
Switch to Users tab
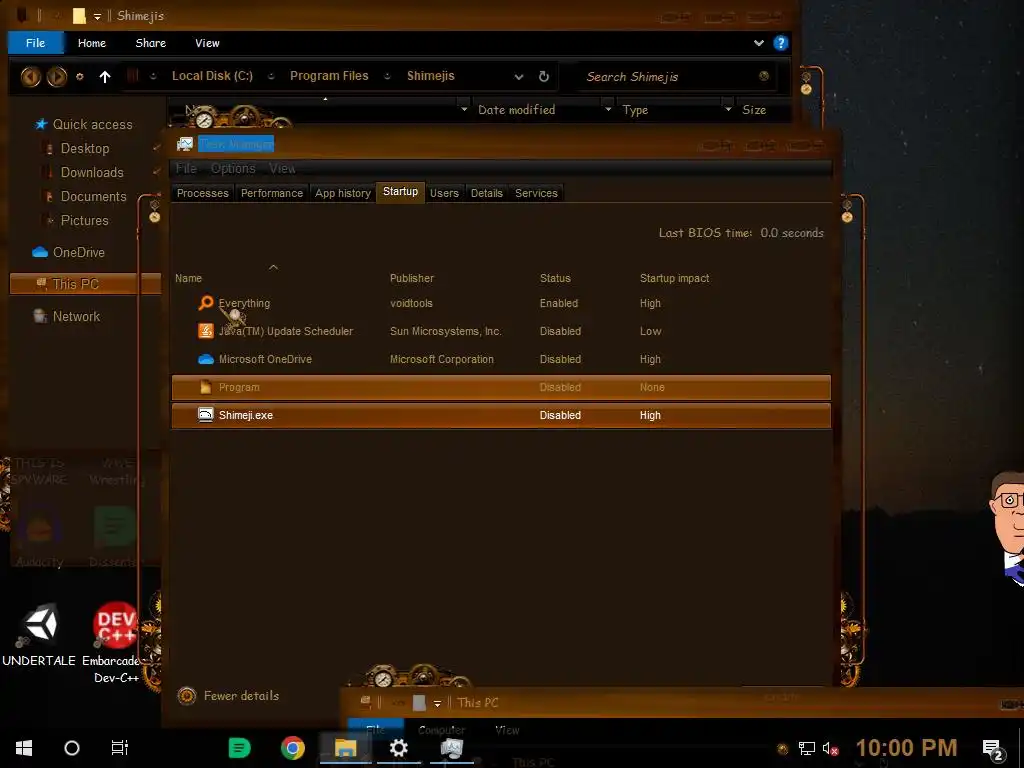(444, 193)
